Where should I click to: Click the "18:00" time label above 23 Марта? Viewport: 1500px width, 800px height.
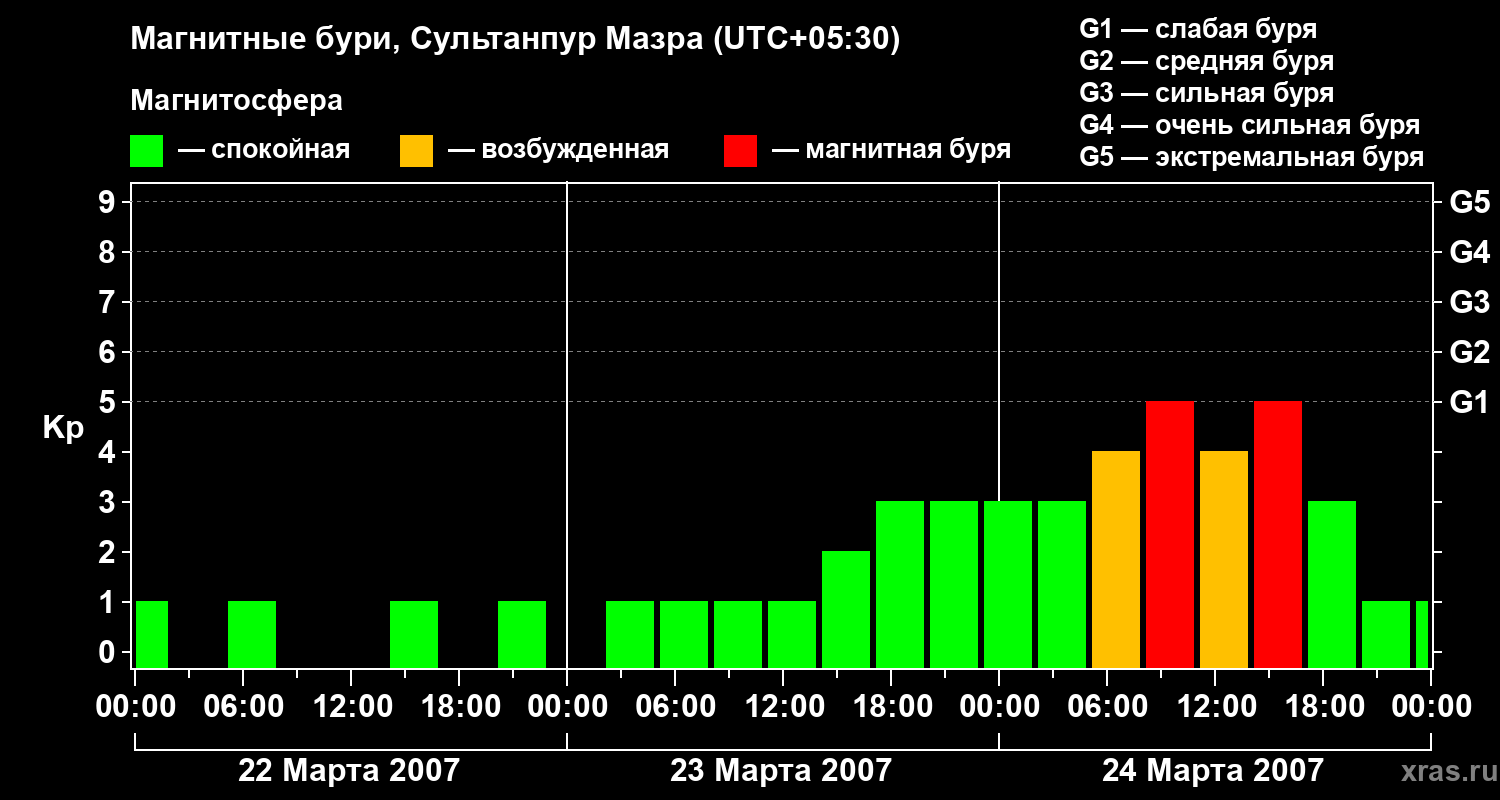click(891, 707)
